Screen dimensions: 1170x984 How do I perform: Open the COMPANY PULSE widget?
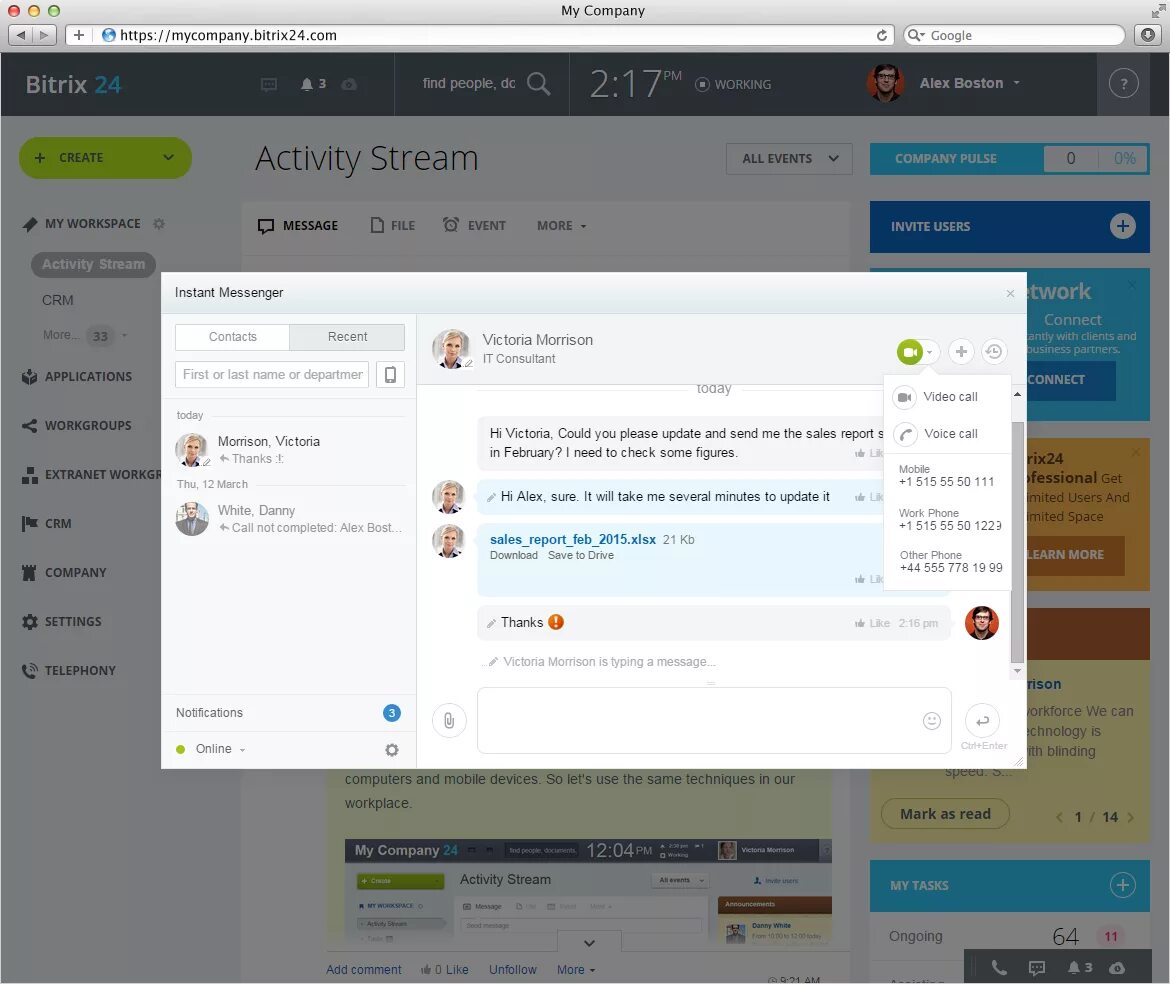[x=1009, y=159]
